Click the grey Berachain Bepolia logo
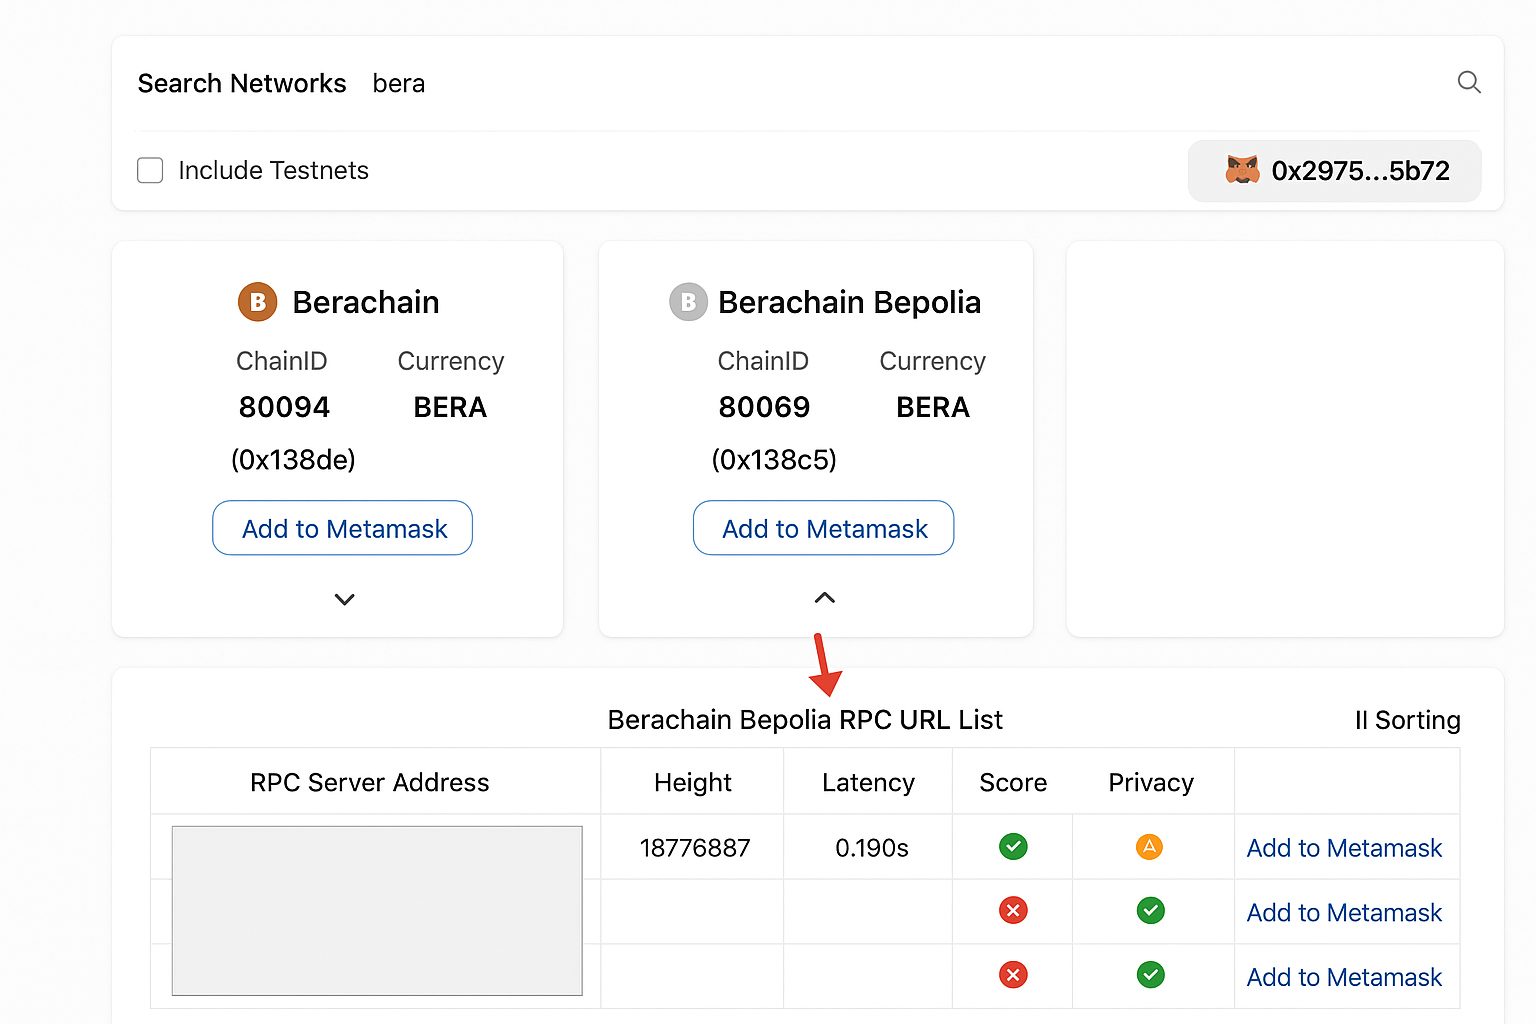Viewport: 1536px width, 1024px height. (x=688, y=301)
